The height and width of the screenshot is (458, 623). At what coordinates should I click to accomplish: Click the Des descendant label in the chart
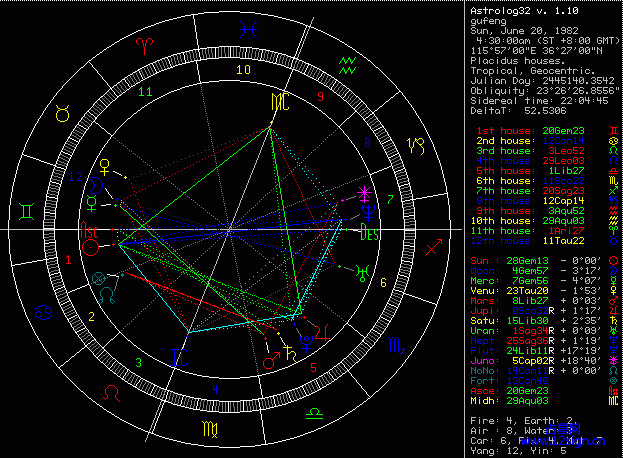pyautogui.click(x=369, y=236)
